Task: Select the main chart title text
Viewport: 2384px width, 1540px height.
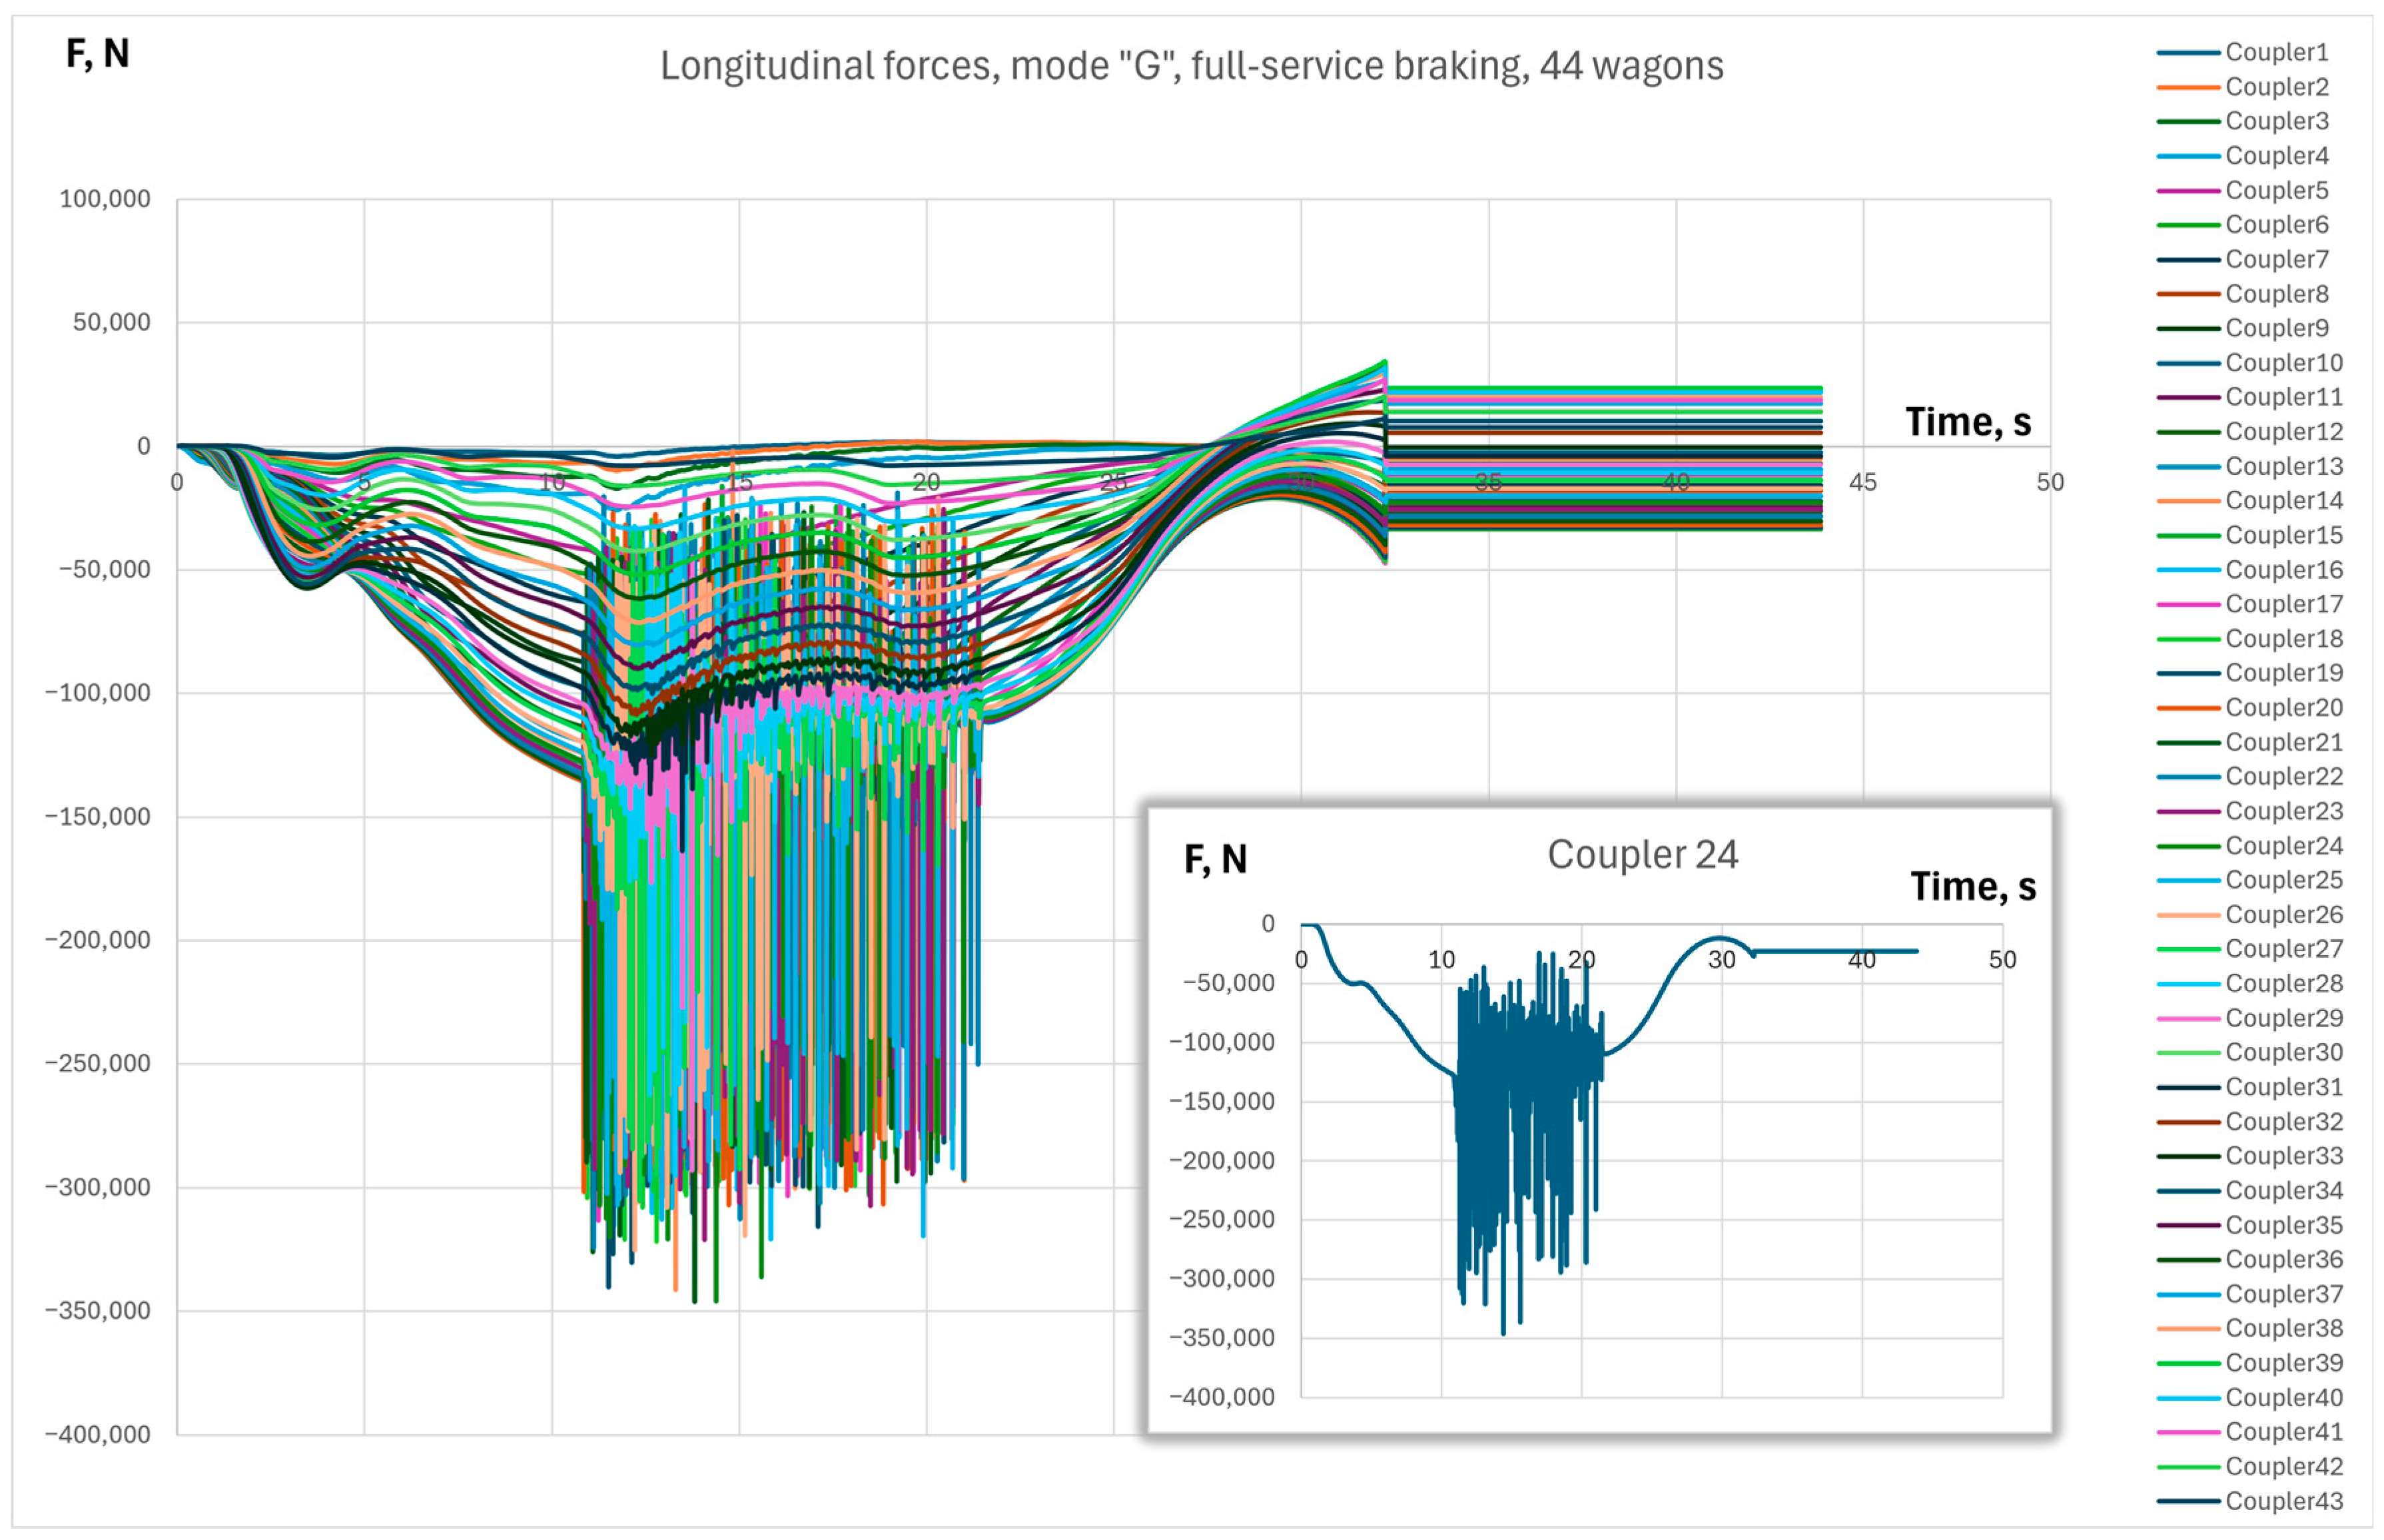Action: pyautogui.click(x=1191, y=66)
